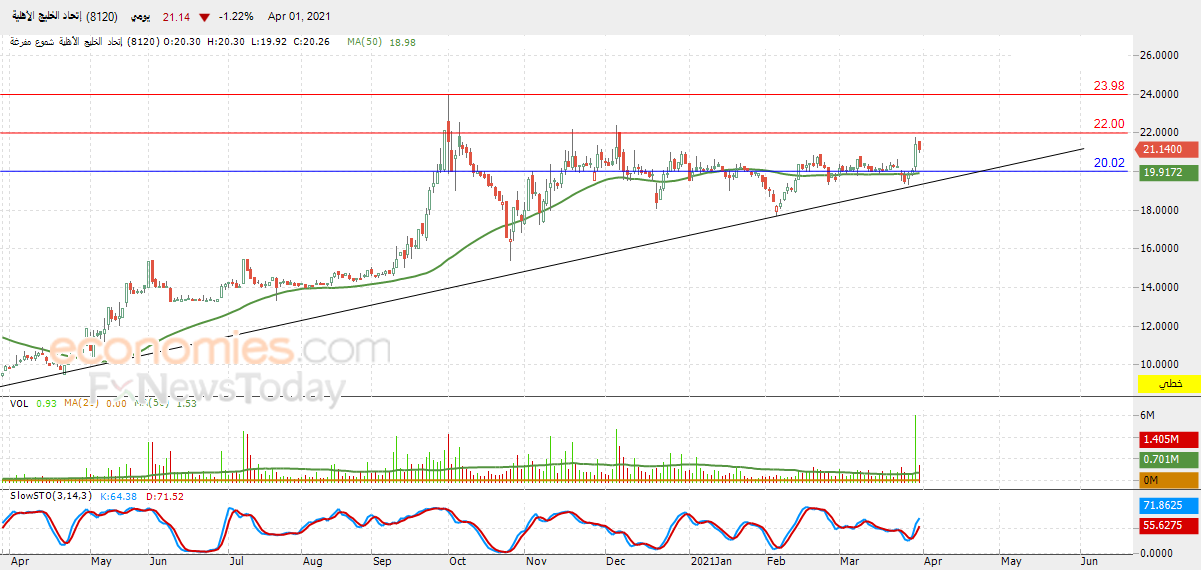Open the يومي daily interval selector
The width and height of the screenshot is (1201, 570).
click(141, 17)
